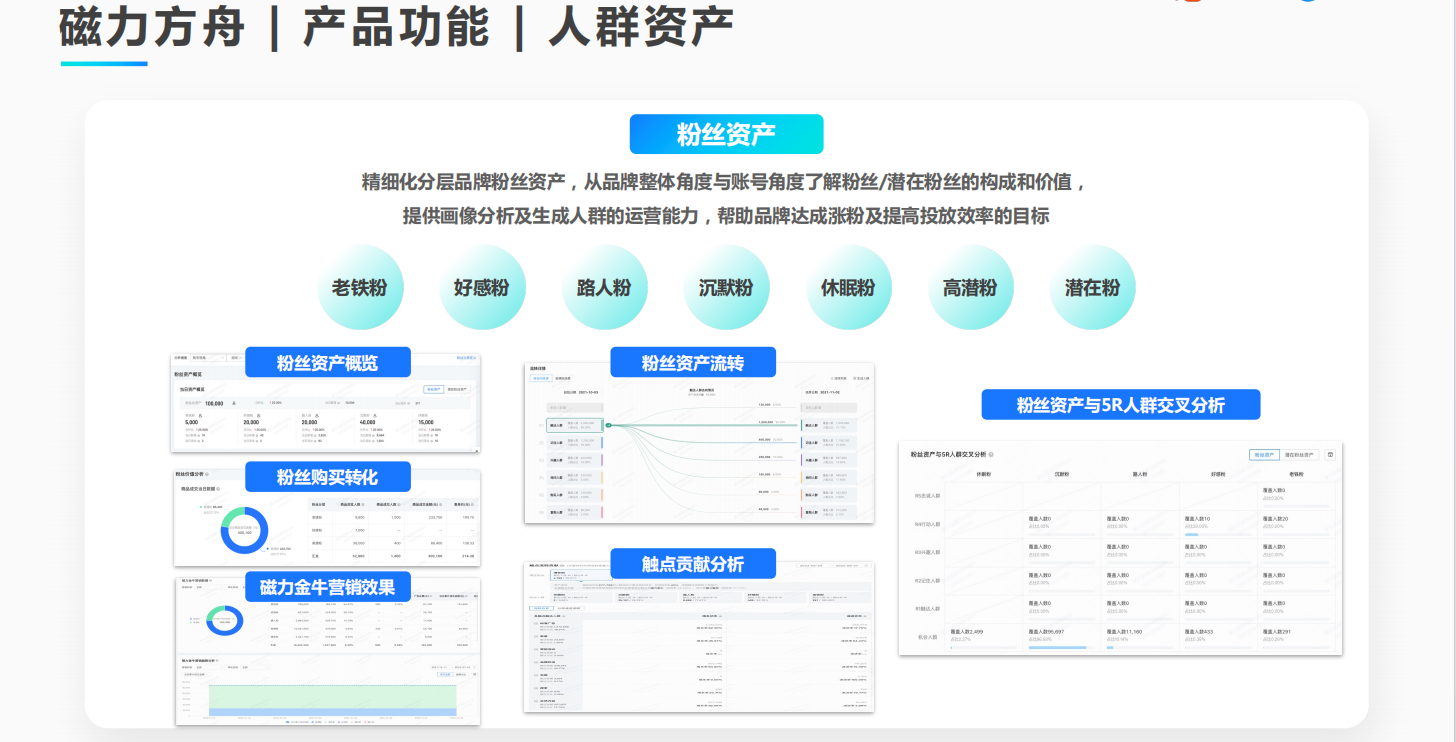Click the 磁力金牛营销效果 label
The height and width of the screenshot is (742, 1456).
[x=328, y=587]
